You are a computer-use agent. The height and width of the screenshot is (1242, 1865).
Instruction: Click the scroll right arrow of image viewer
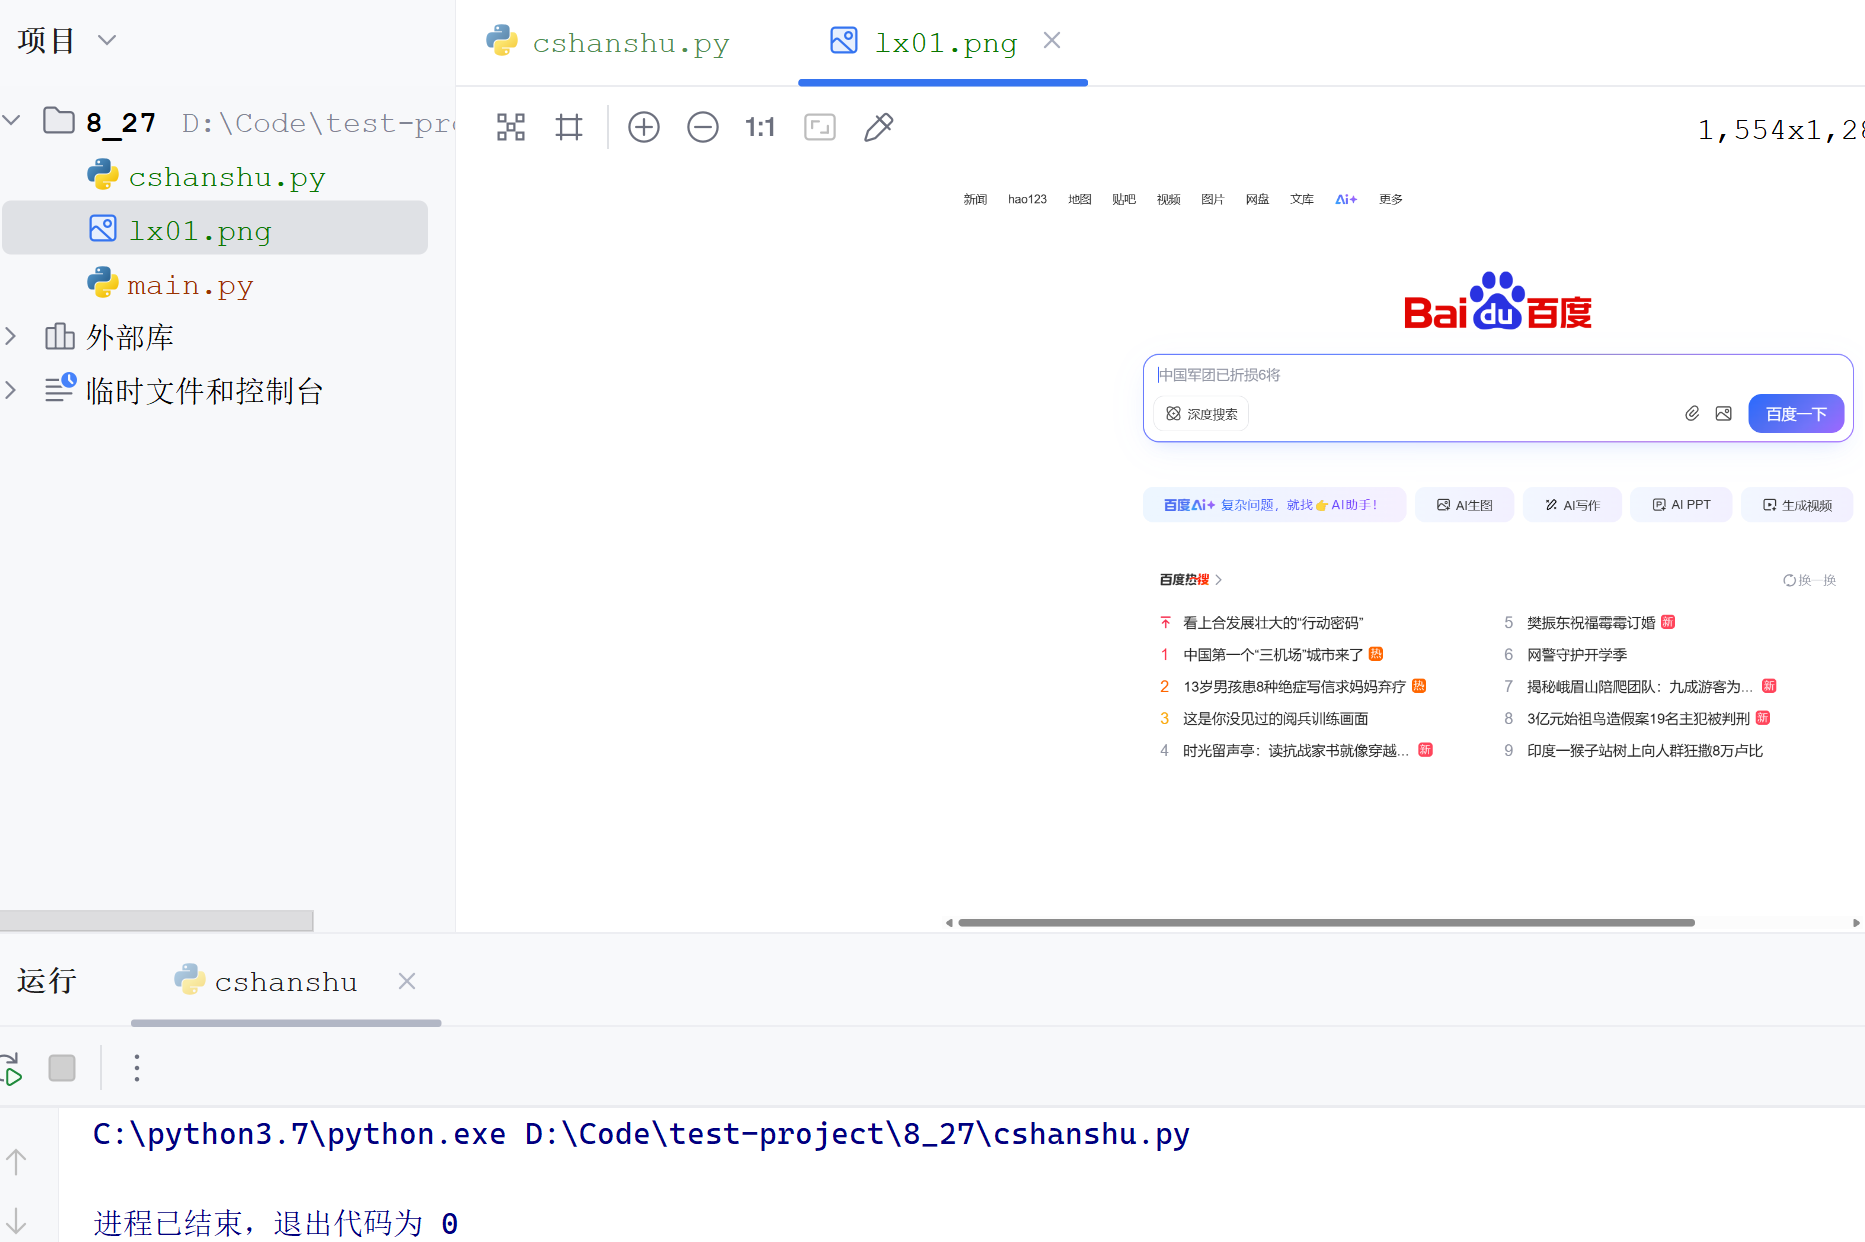click(x=1856, y=923)
